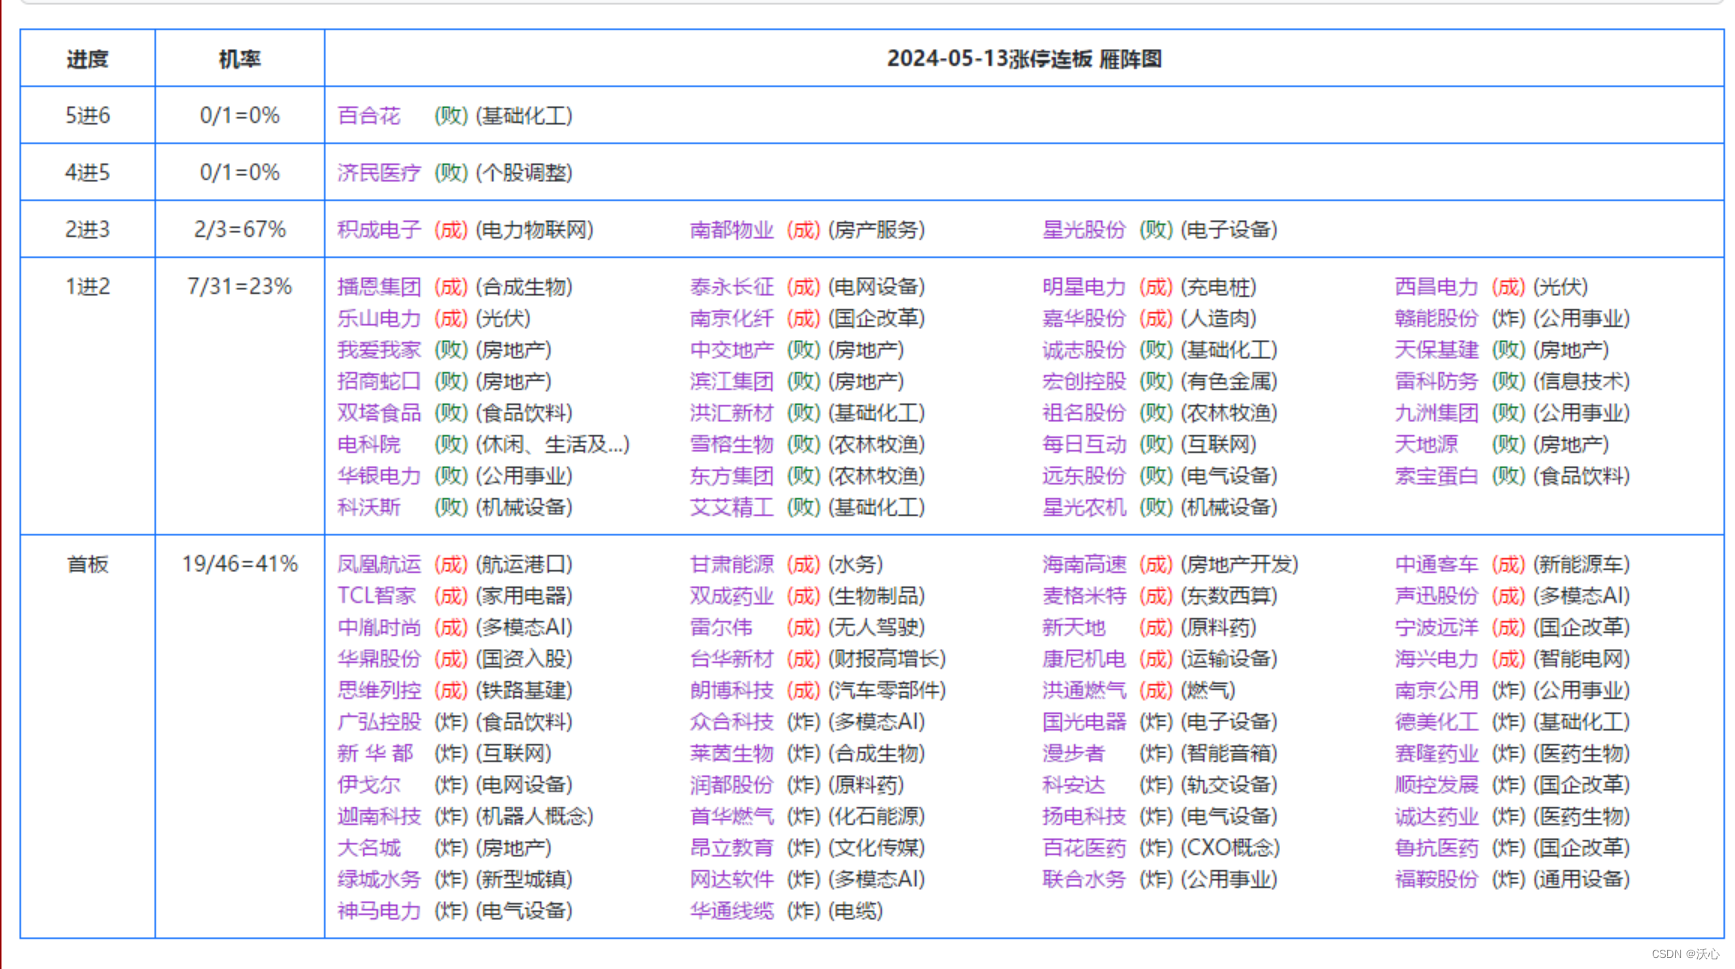Open the 康尼机电 stock link

[1084, 659]
